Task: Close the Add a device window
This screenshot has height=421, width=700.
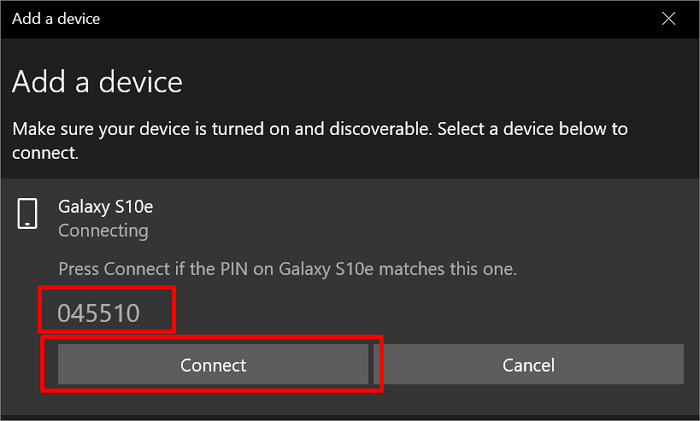Action: 668,18
